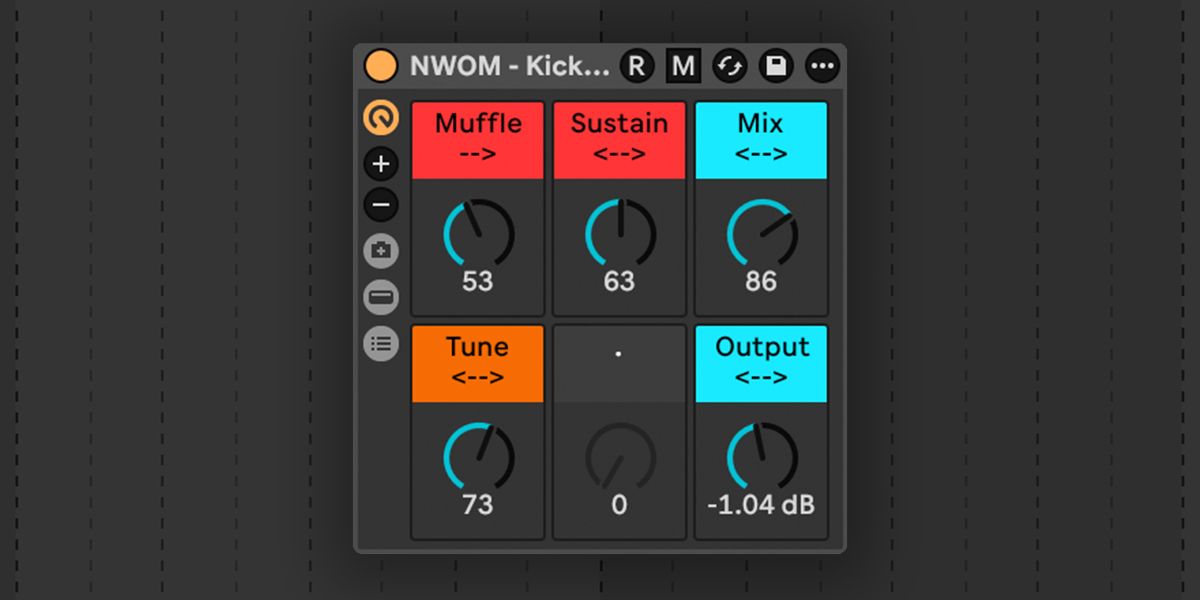This screenshot has width=1200, height=600.
Task: Click the Tune value 73
Action: click(478, 505)
